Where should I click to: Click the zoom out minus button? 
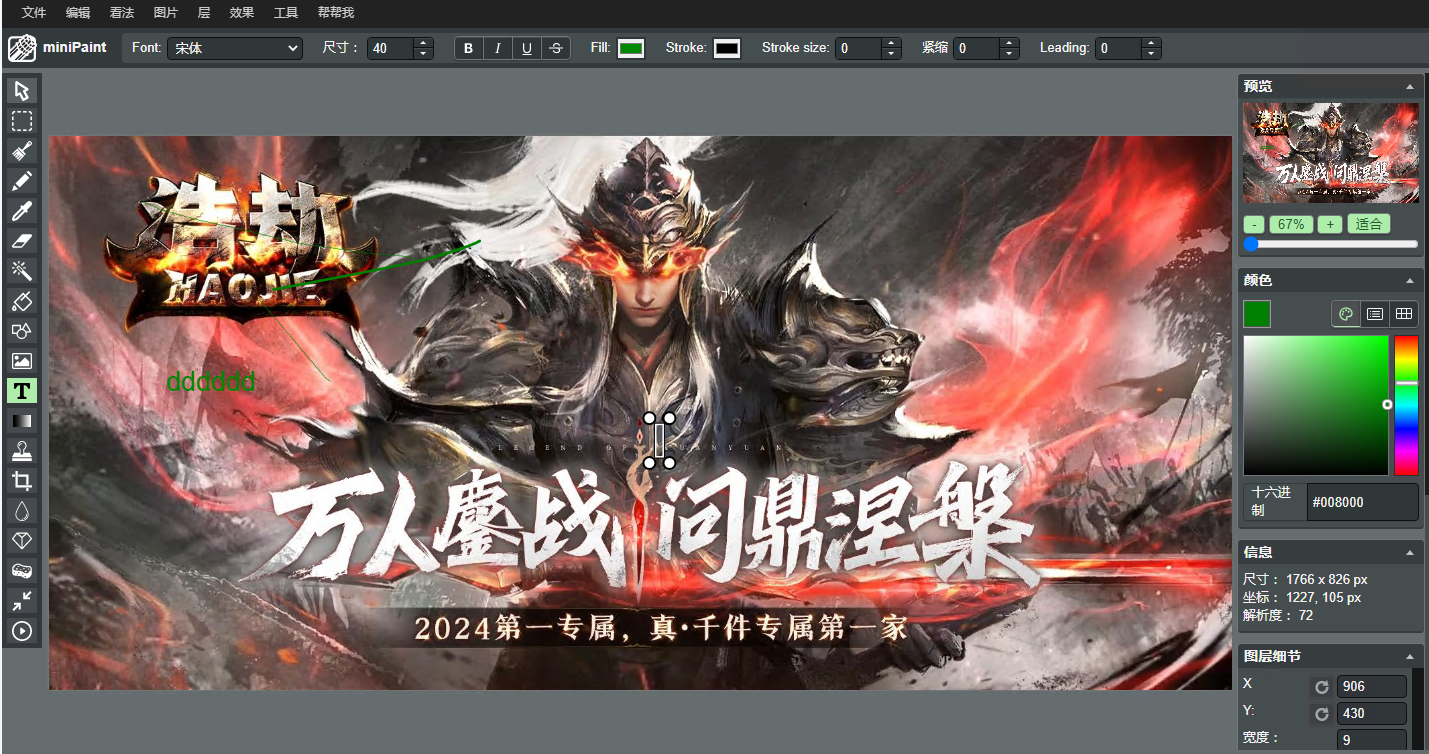[1254, 224]
